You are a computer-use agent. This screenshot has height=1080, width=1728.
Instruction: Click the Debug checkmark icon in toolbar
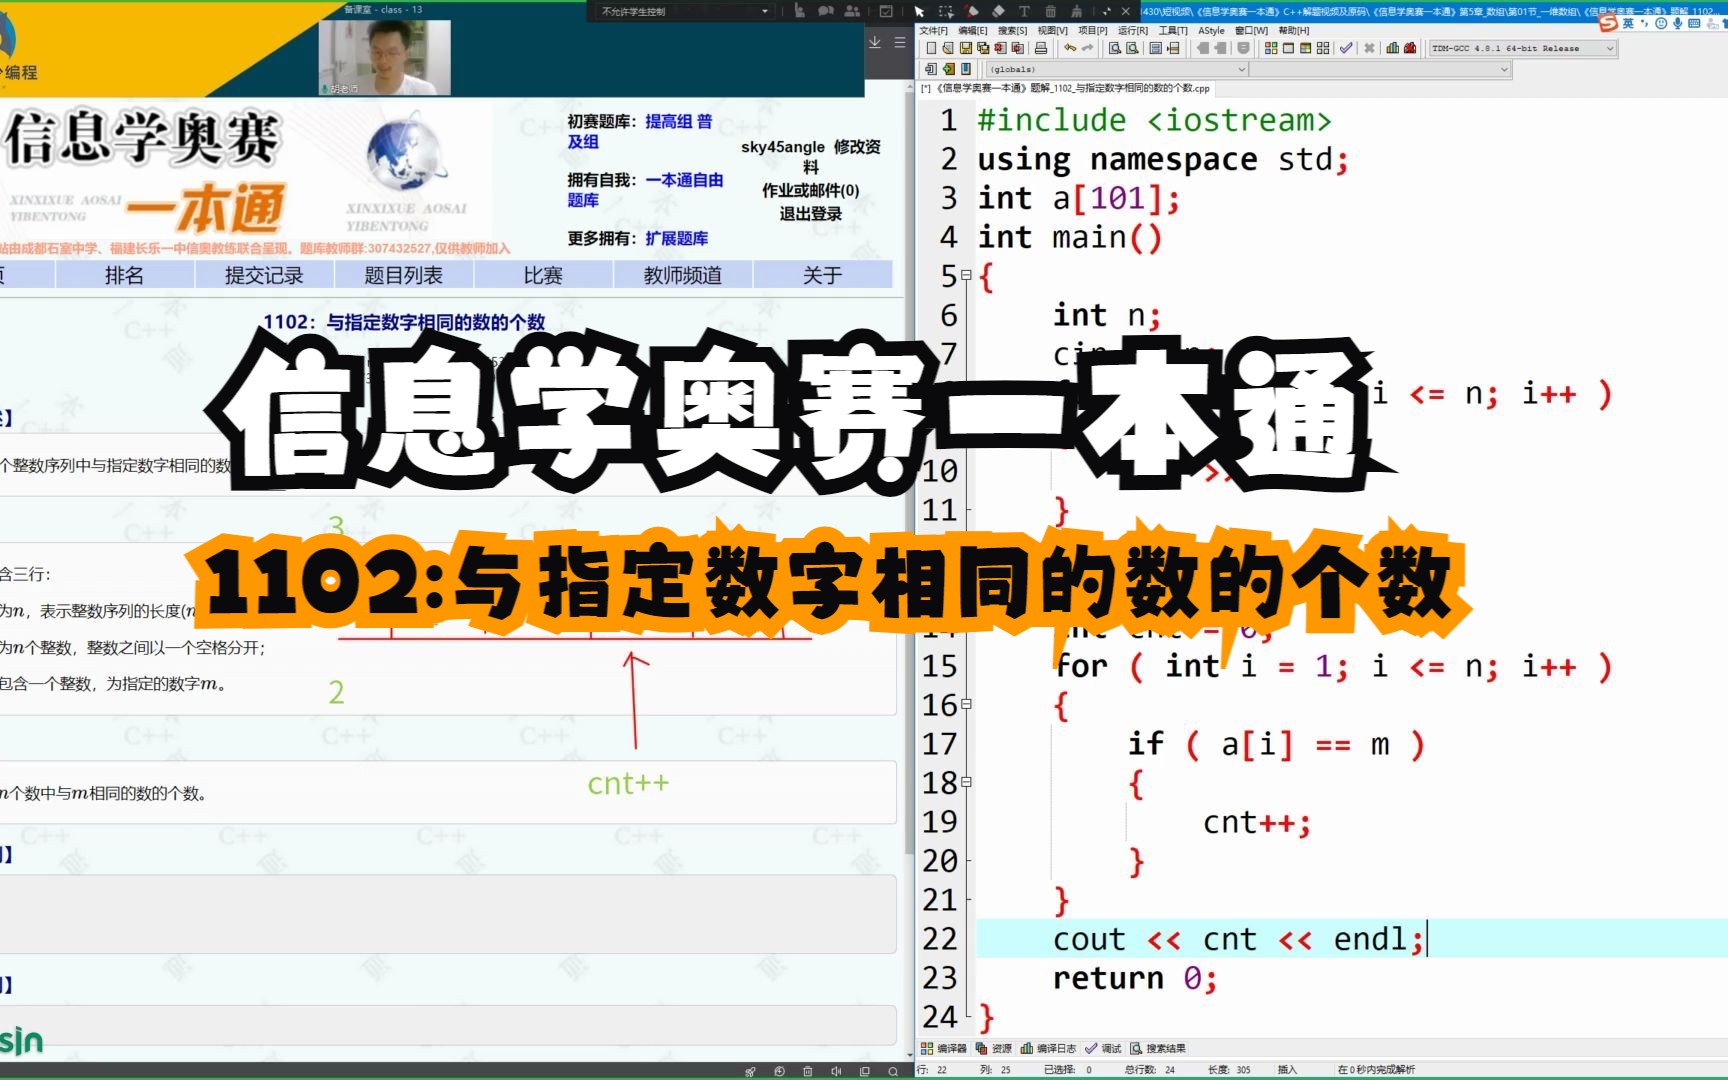(1346, 48)
